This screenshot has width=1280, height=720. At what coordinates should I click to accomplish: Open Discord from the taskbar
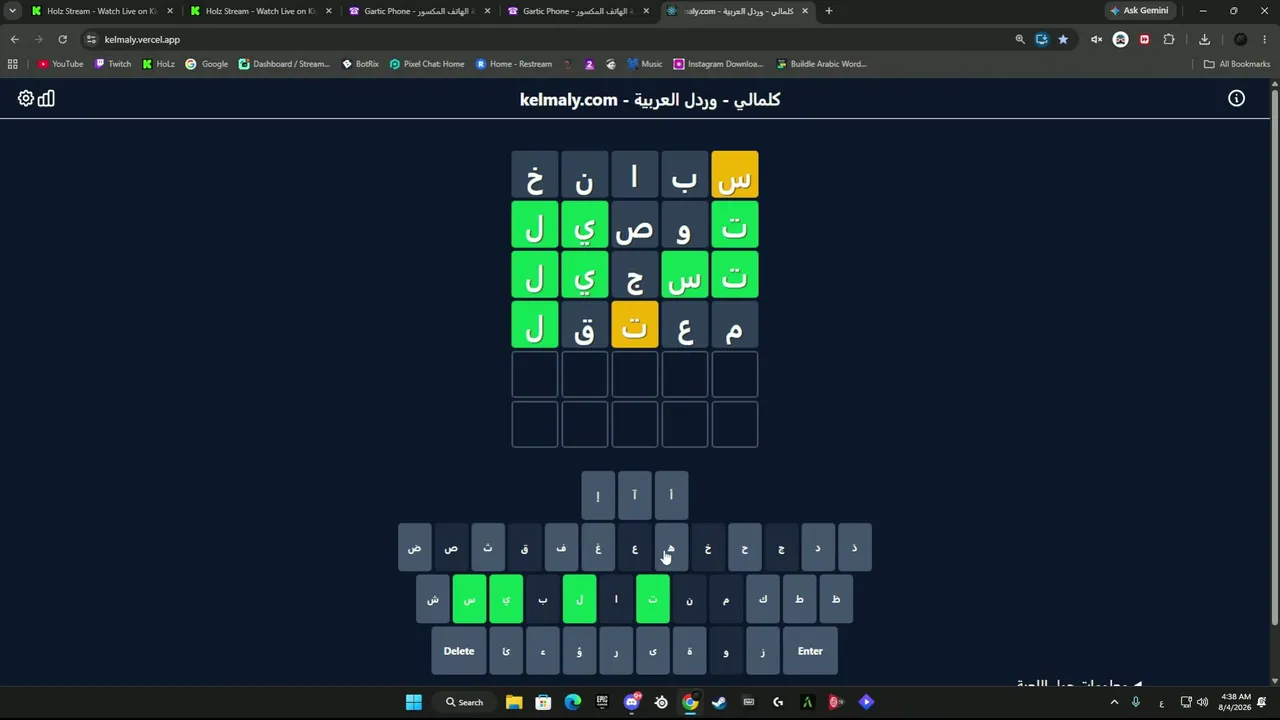coord(632,702)
